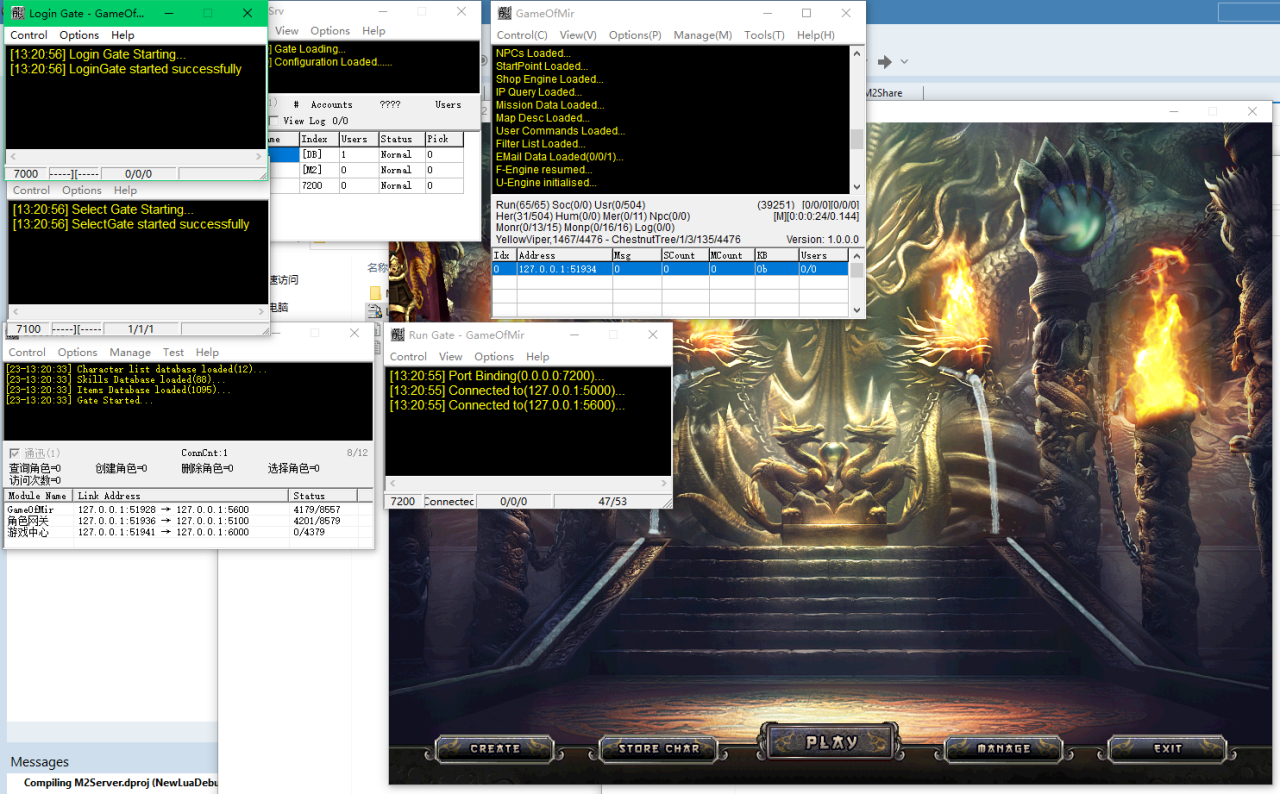Click the 'LoginGate started successfully' log line

[x=126, y=69]
